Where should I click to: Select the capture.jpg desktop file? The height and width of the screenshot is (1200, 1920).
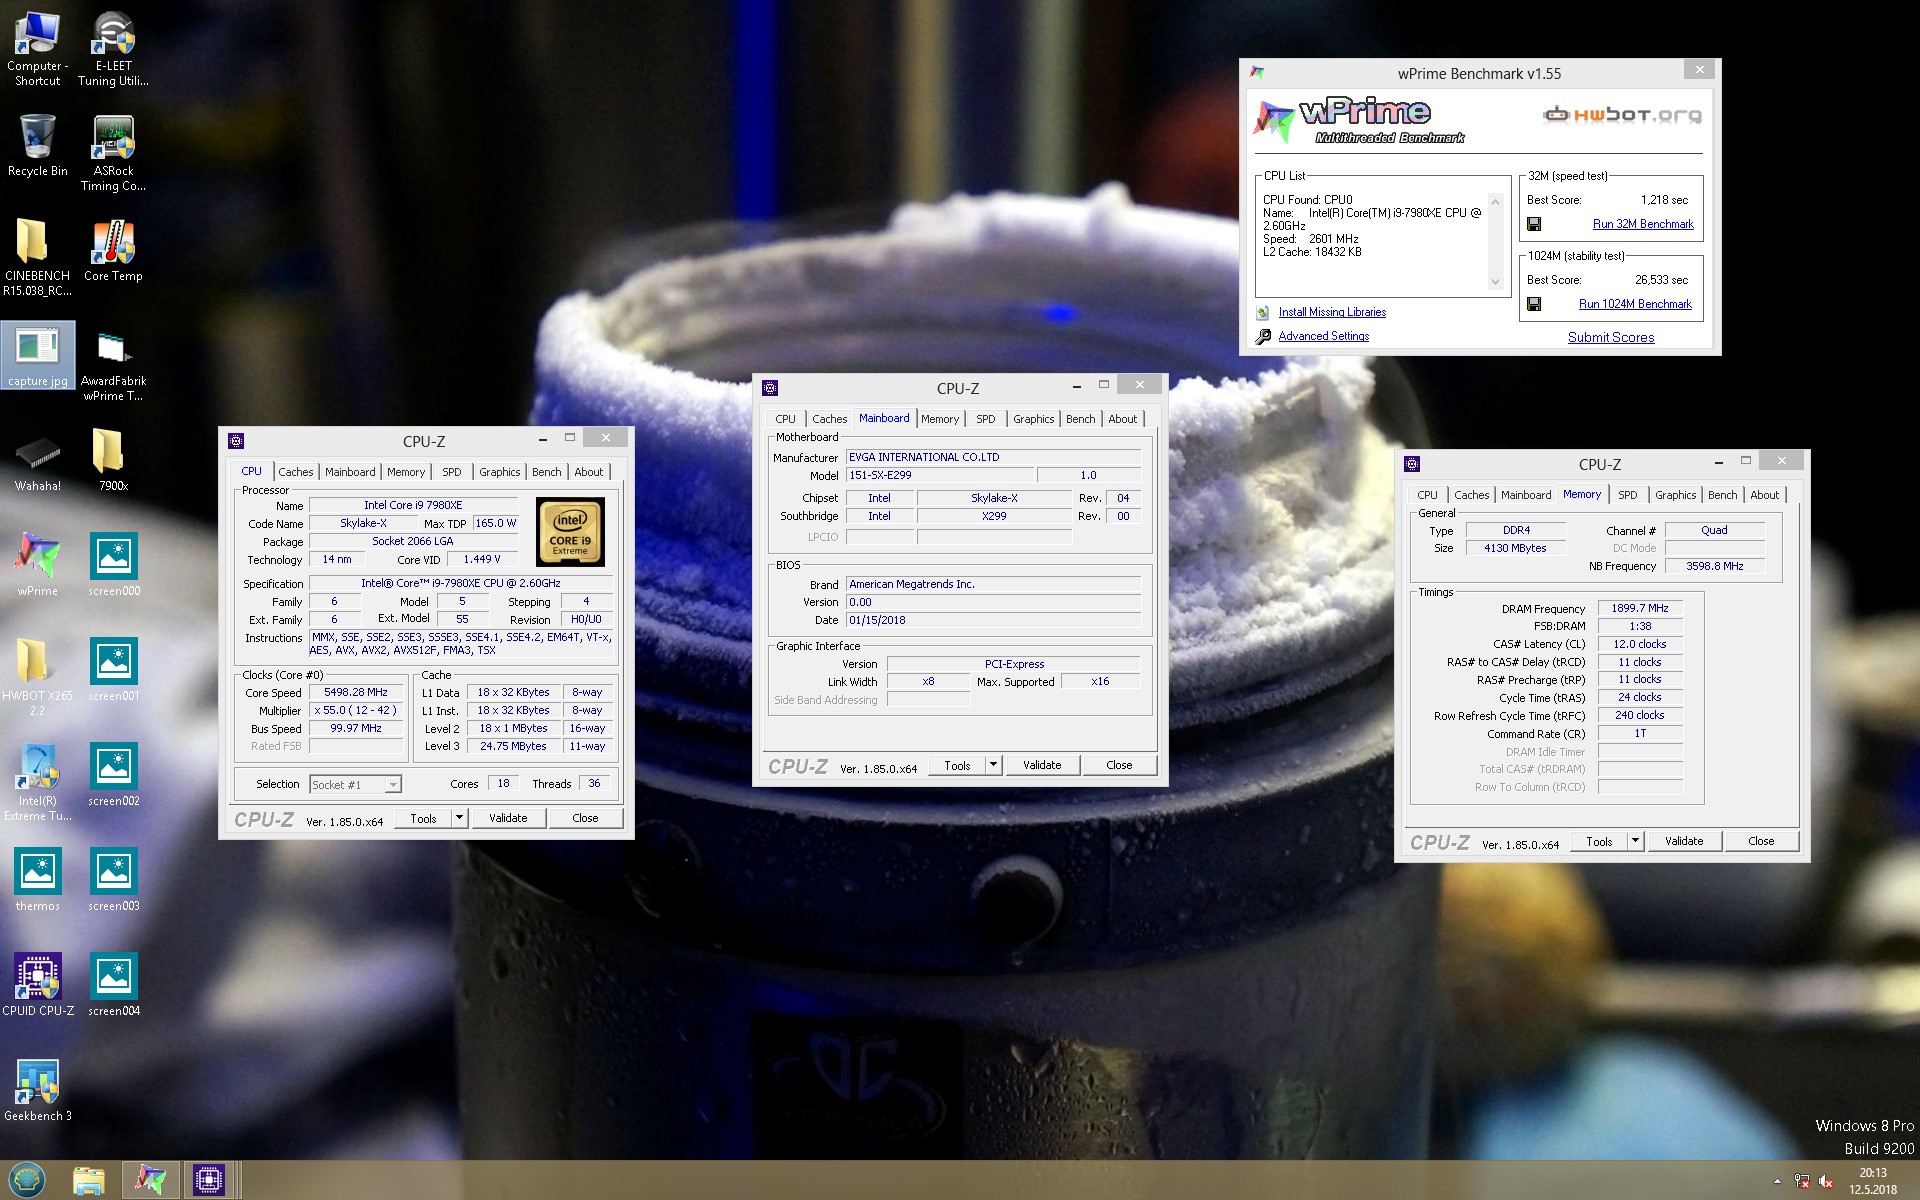[x=37, y=355]
